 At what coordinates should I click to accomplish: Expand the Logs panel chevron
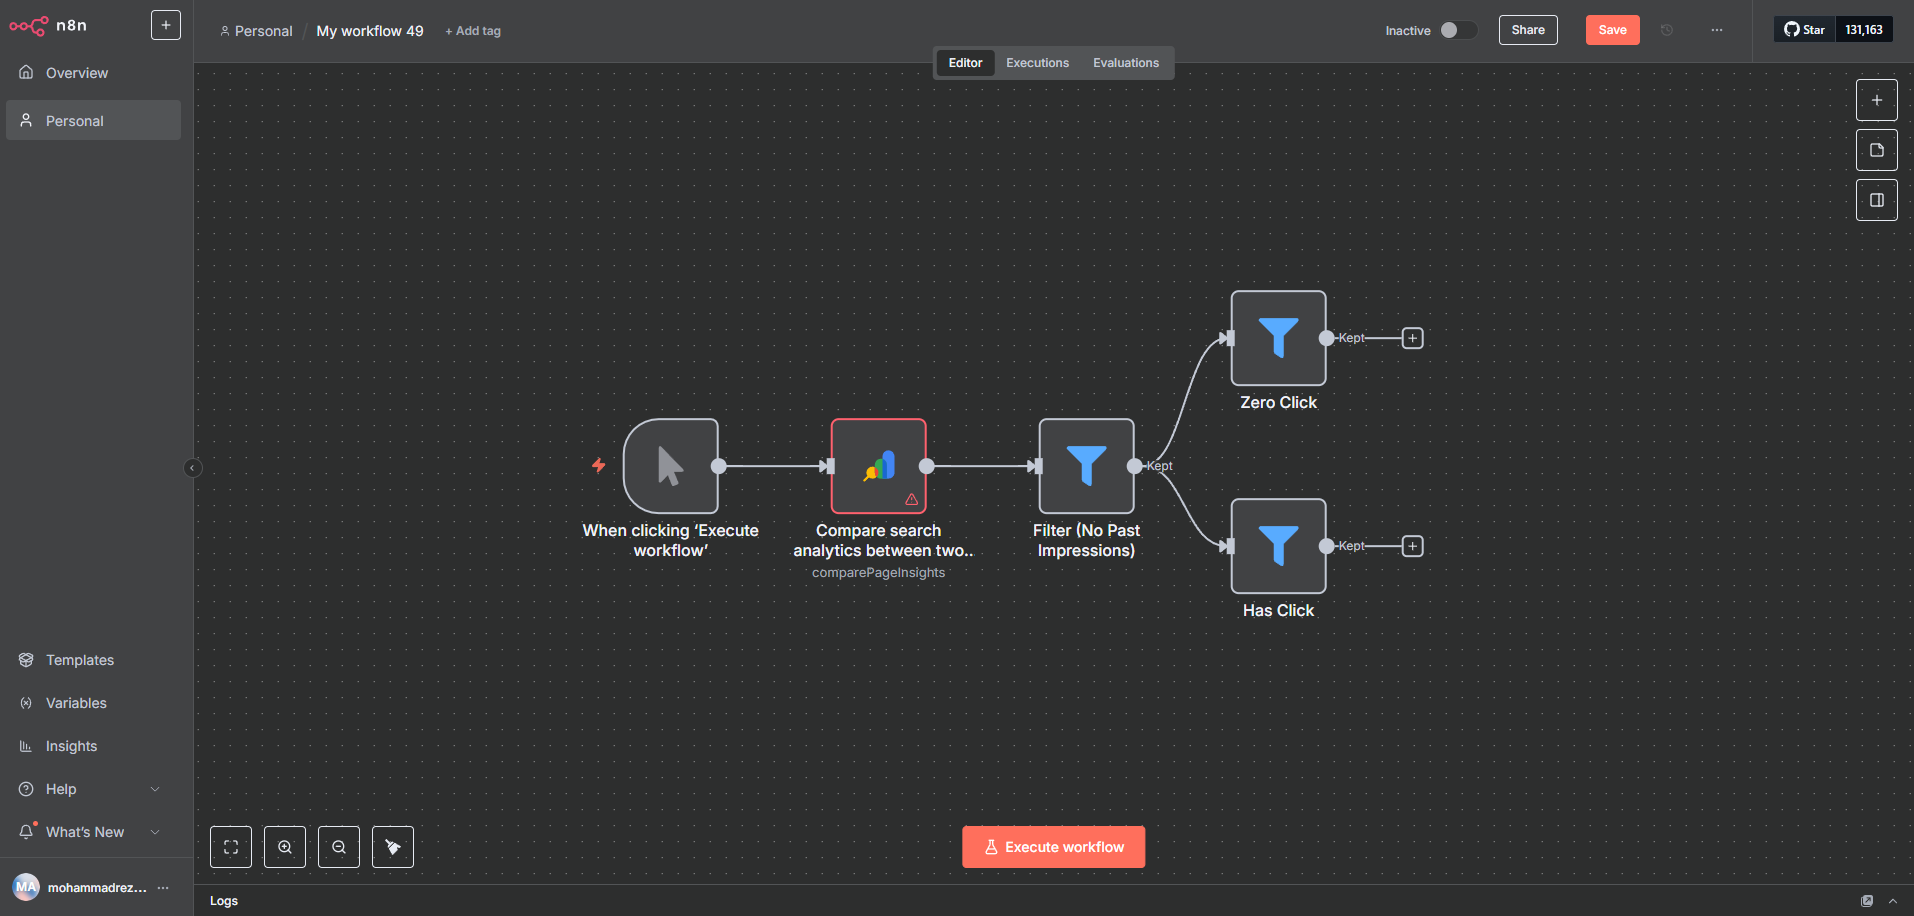(x=1892, y=901)
